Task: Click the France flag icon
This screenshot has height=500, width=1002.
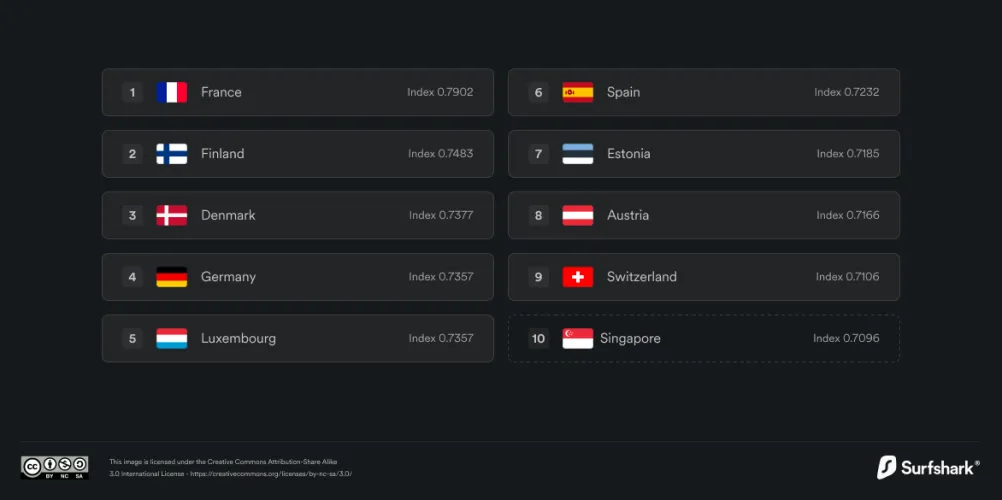Action: pyautogui.click(x=171, y=92)
